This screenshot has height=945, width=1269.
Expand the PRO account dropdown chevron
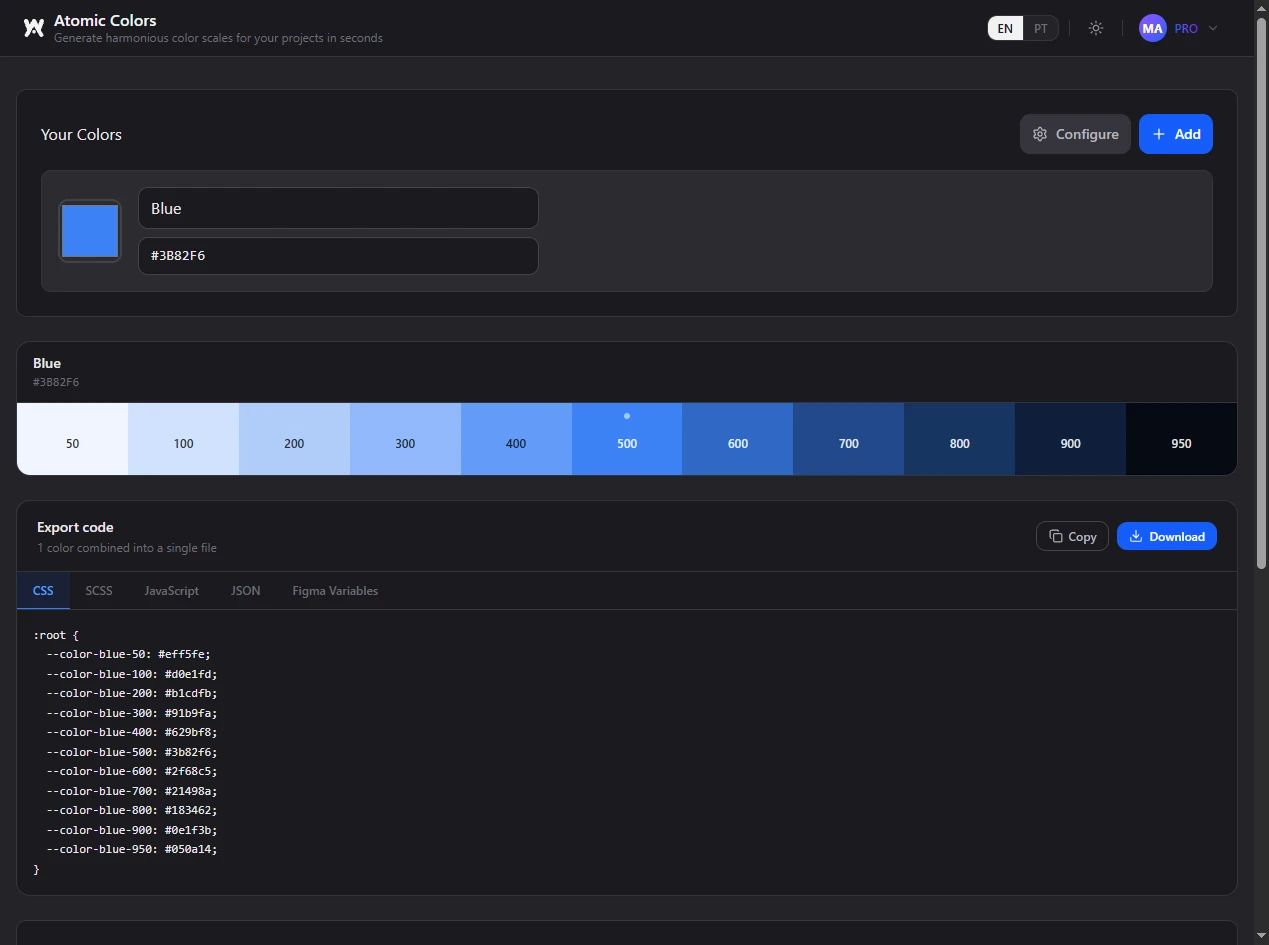pyautogui.click(x=1213, y=28)
